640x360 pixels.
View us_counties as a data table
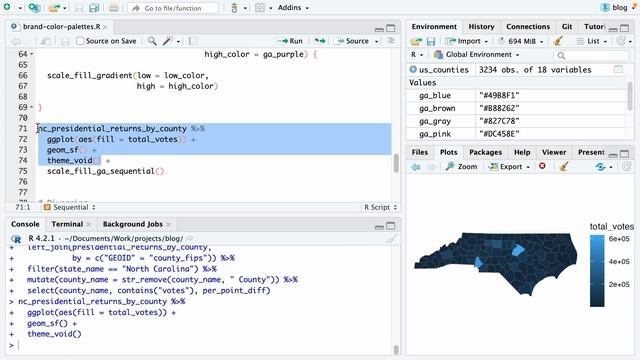point(618,69)
